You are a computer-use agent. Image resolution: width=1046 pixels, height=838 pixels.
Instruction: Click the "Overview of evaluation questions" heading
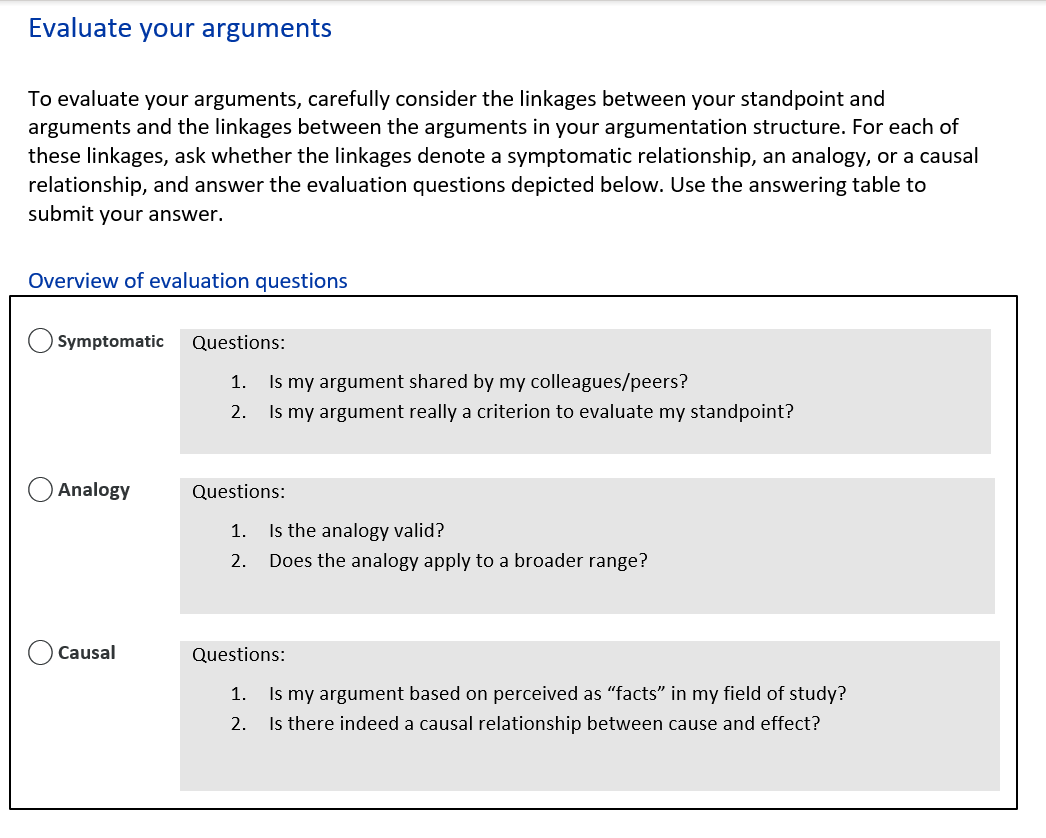click(188, 281)
